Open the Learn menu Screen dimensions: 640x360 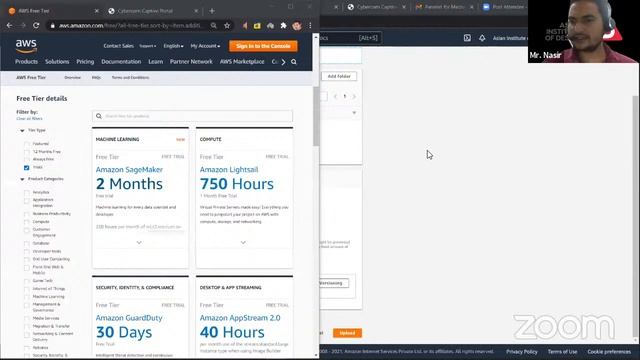(x=156, y=62)
